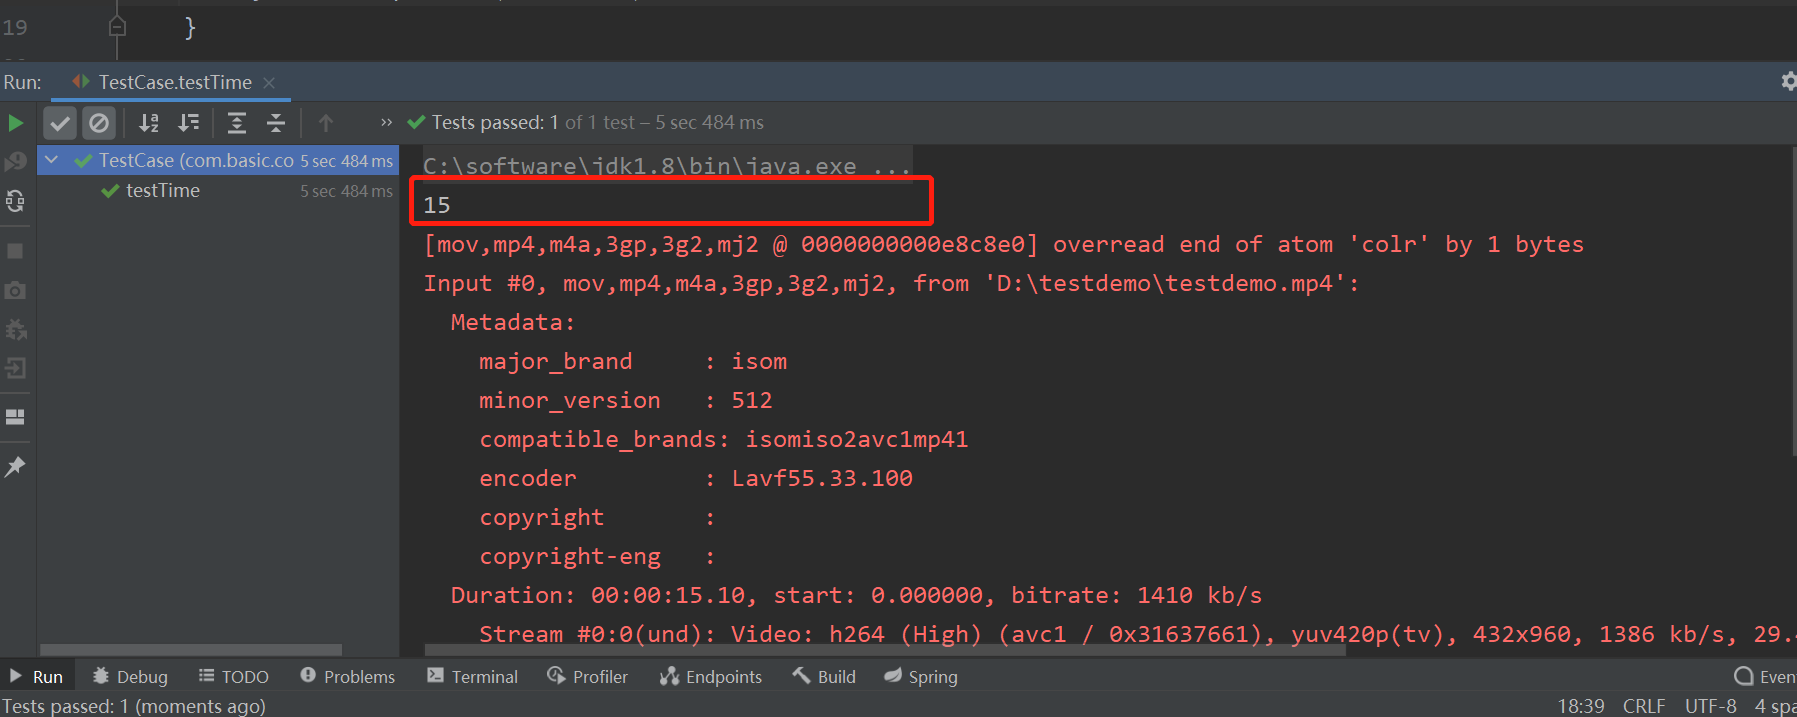Toggle the show ignored tests button

click(x=98, y=123)
